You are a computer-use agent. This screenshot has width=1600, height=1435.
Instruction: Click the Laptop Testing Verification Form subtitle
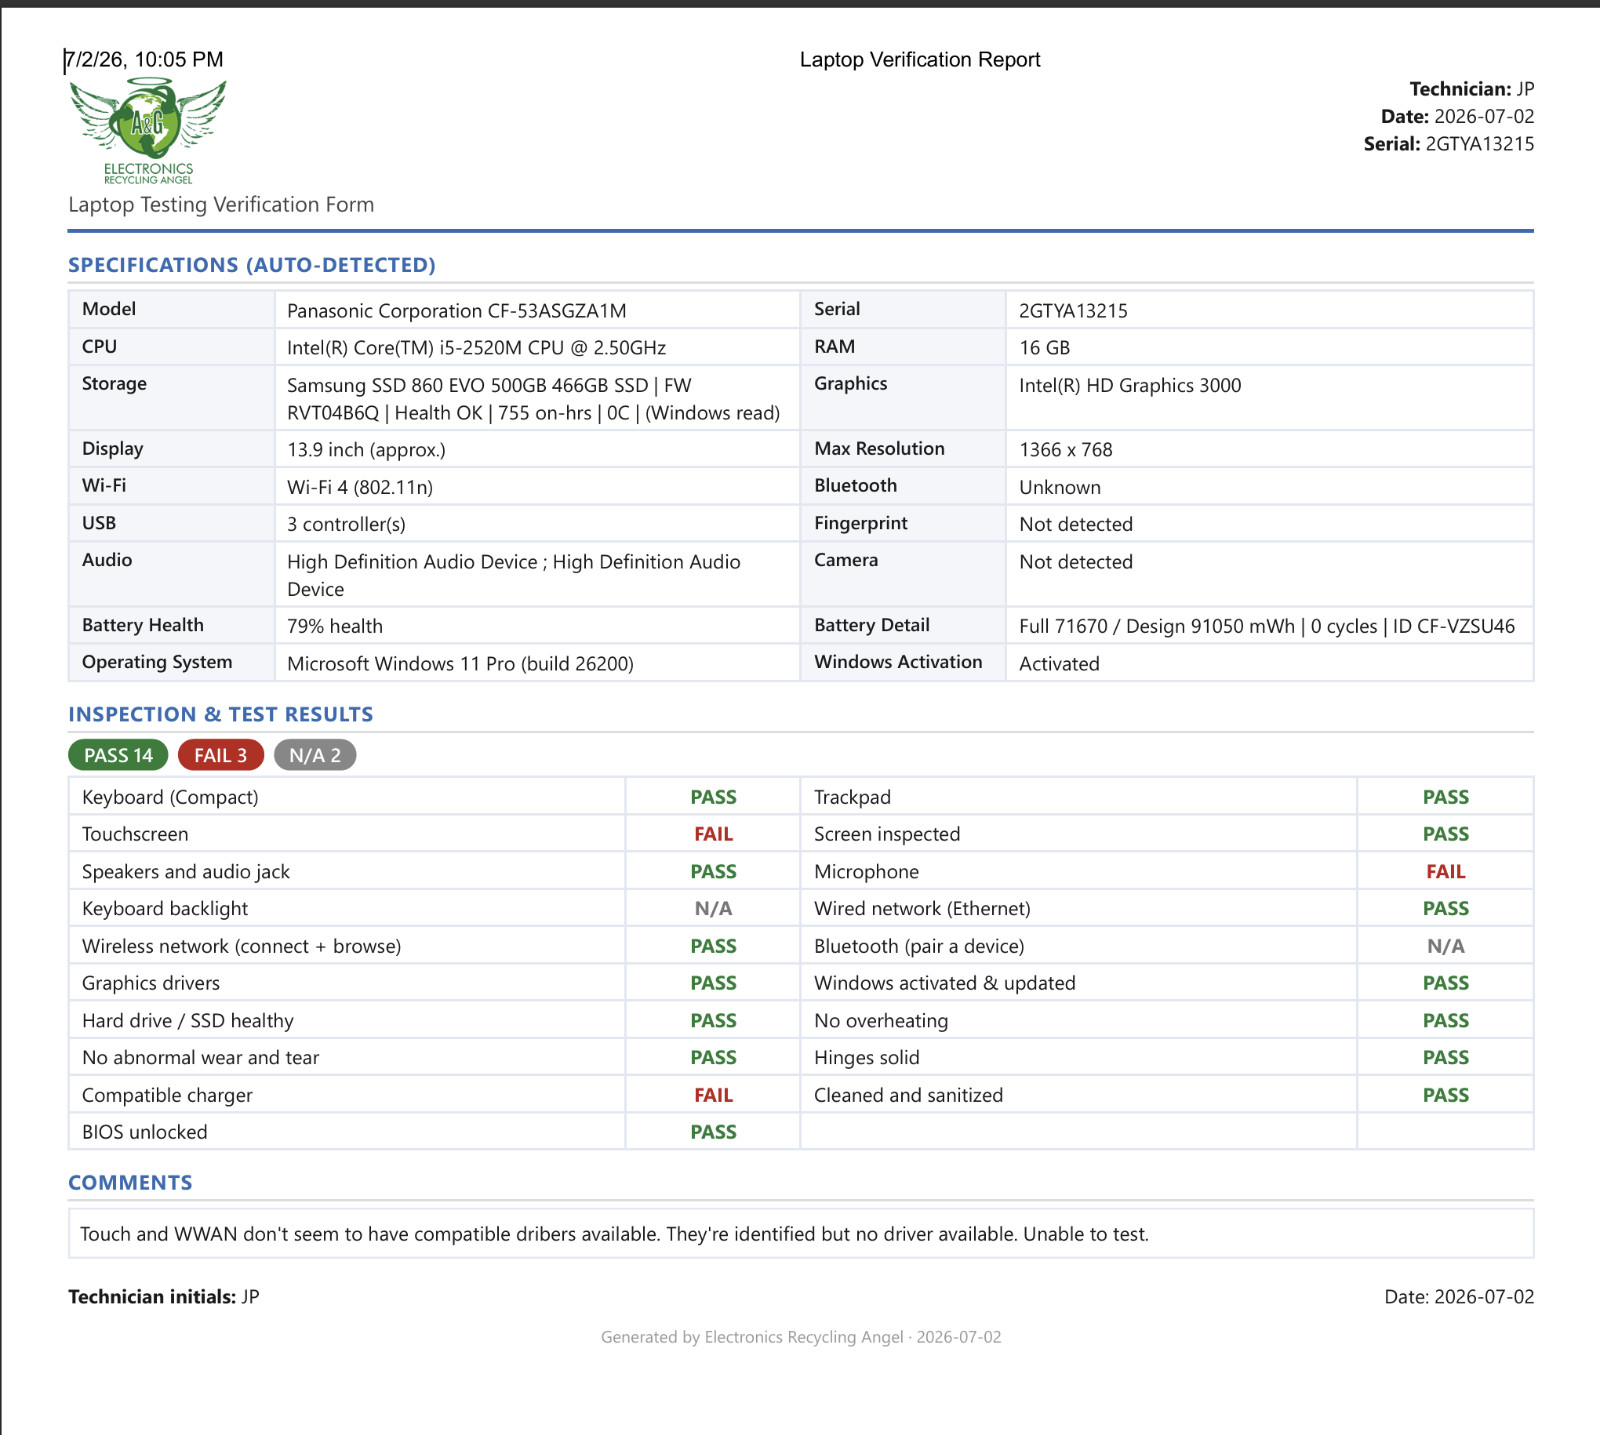click(x=221, y=204)
